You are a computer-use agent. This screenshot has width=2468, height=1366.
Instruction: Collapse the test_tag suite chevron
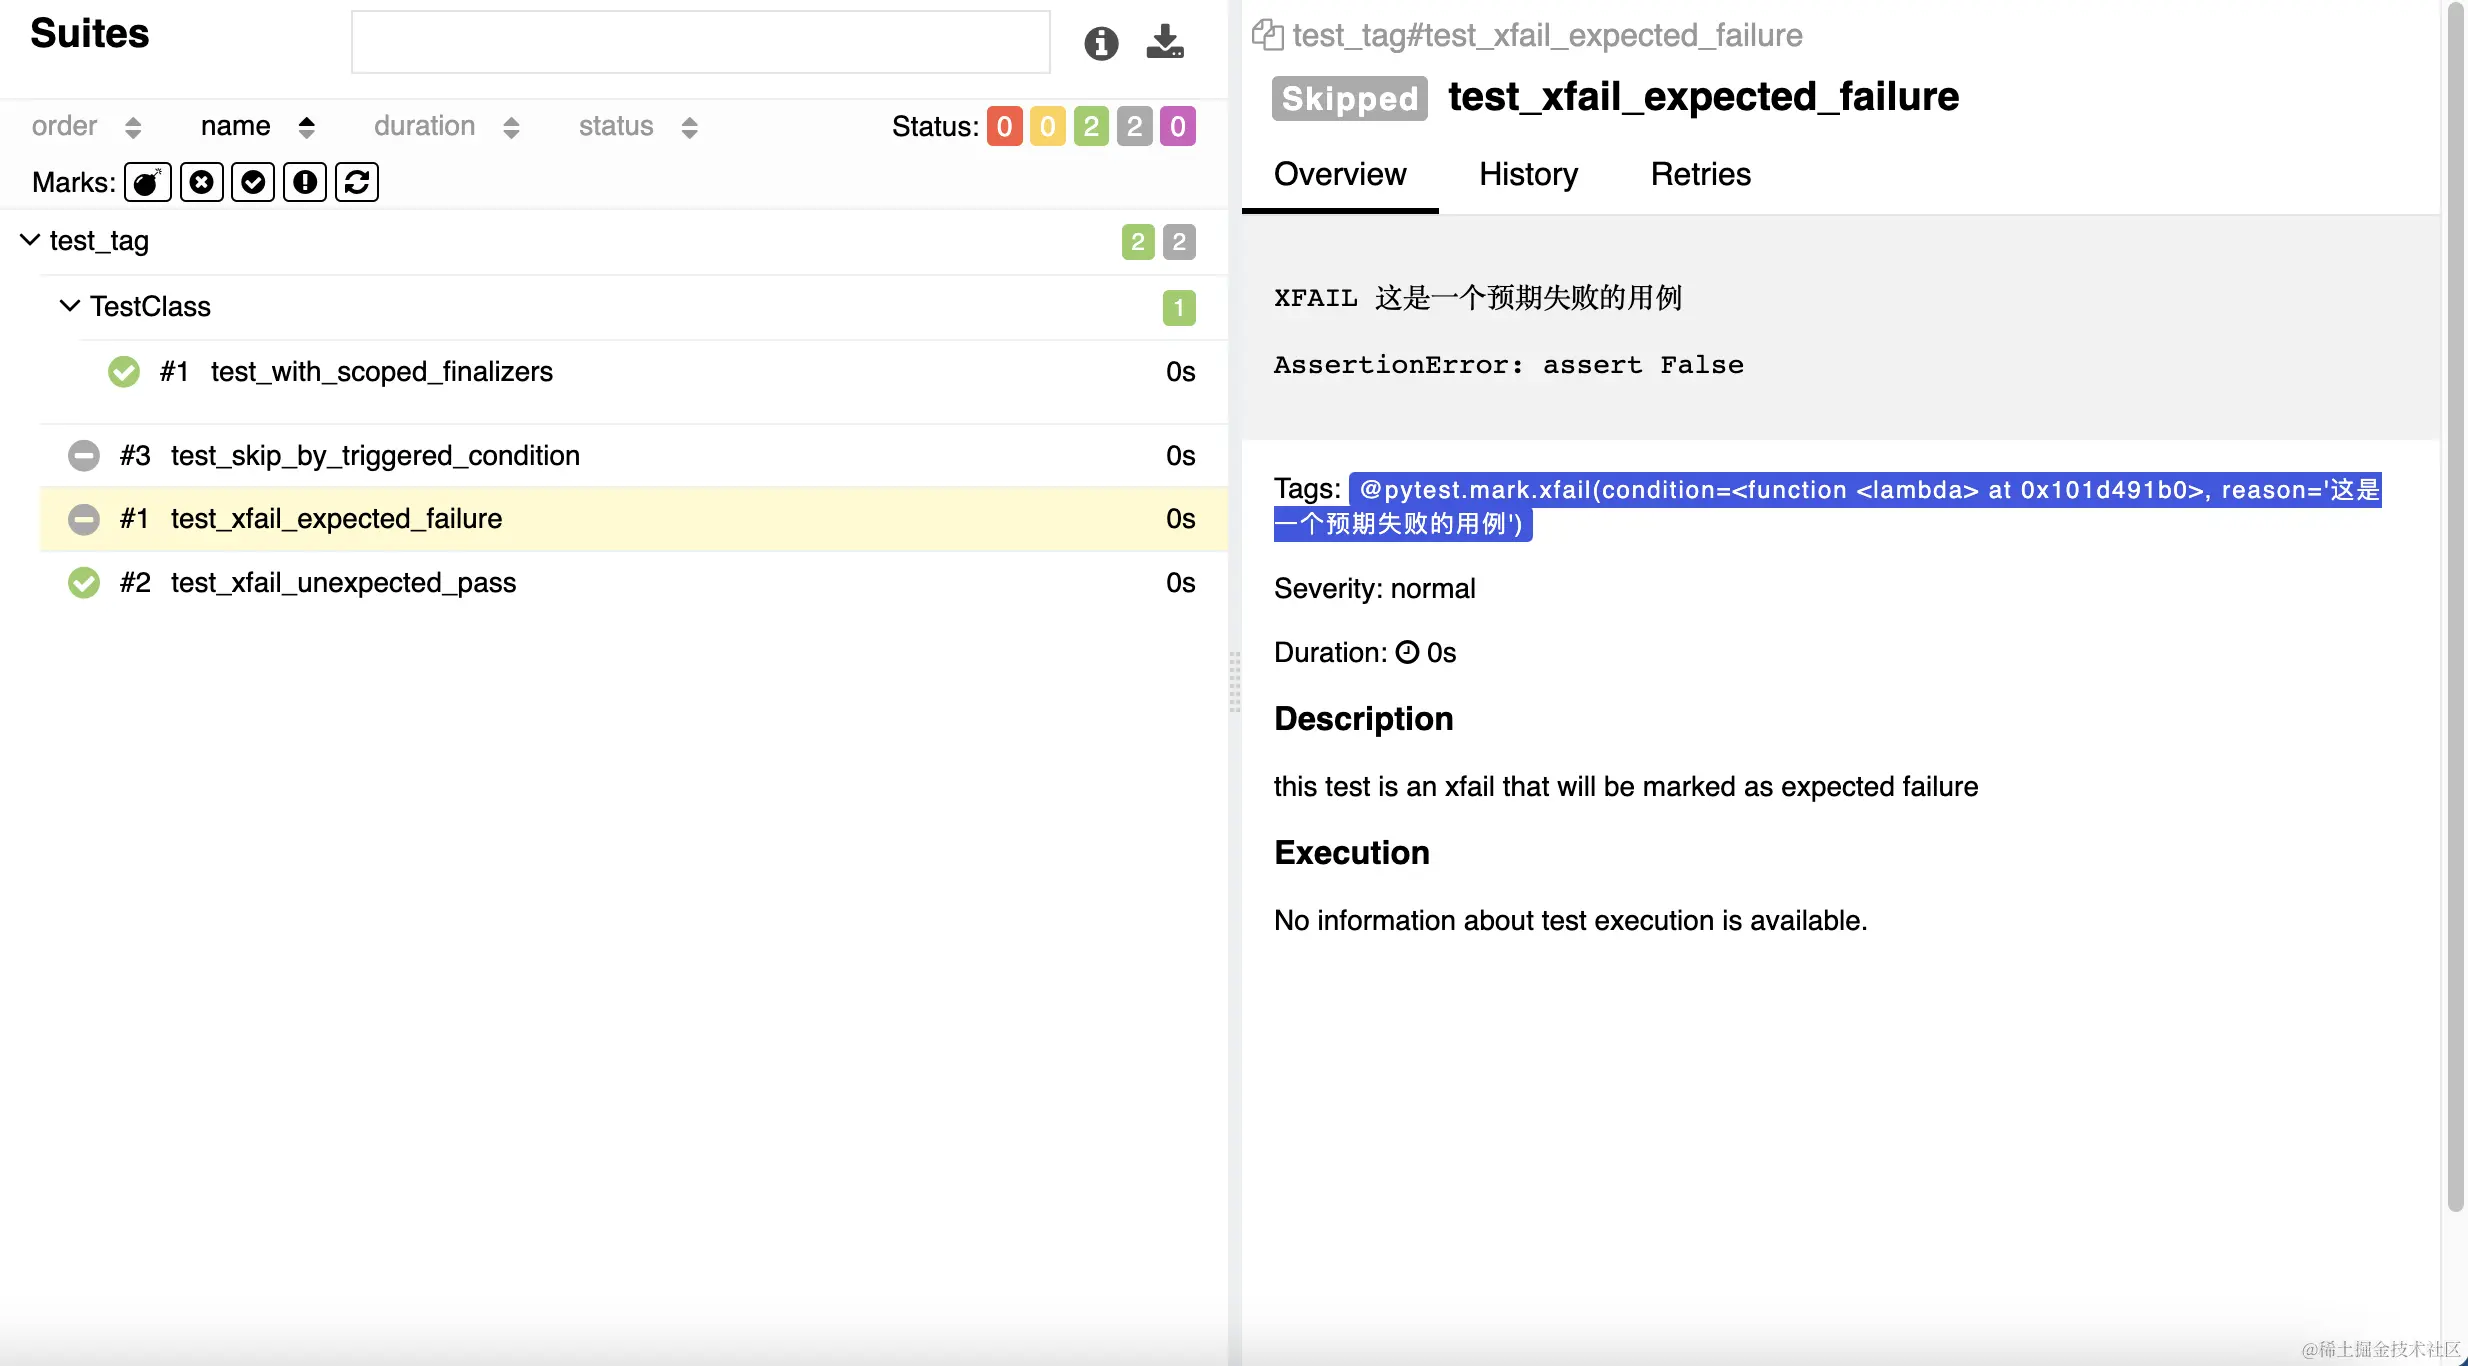30,240
